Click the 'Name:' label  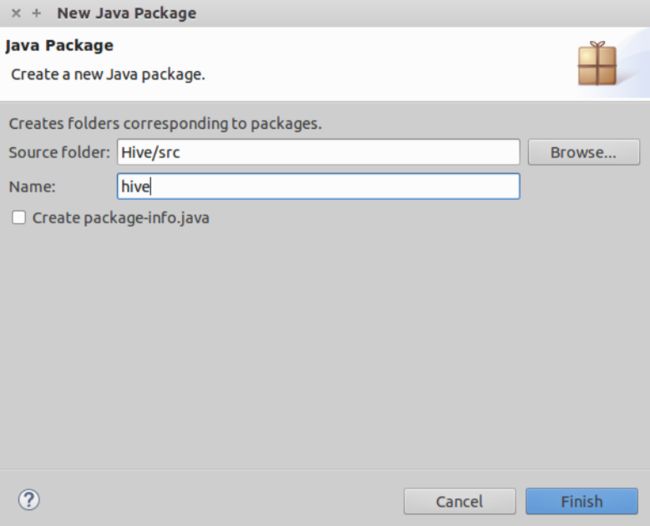point(32,187)
